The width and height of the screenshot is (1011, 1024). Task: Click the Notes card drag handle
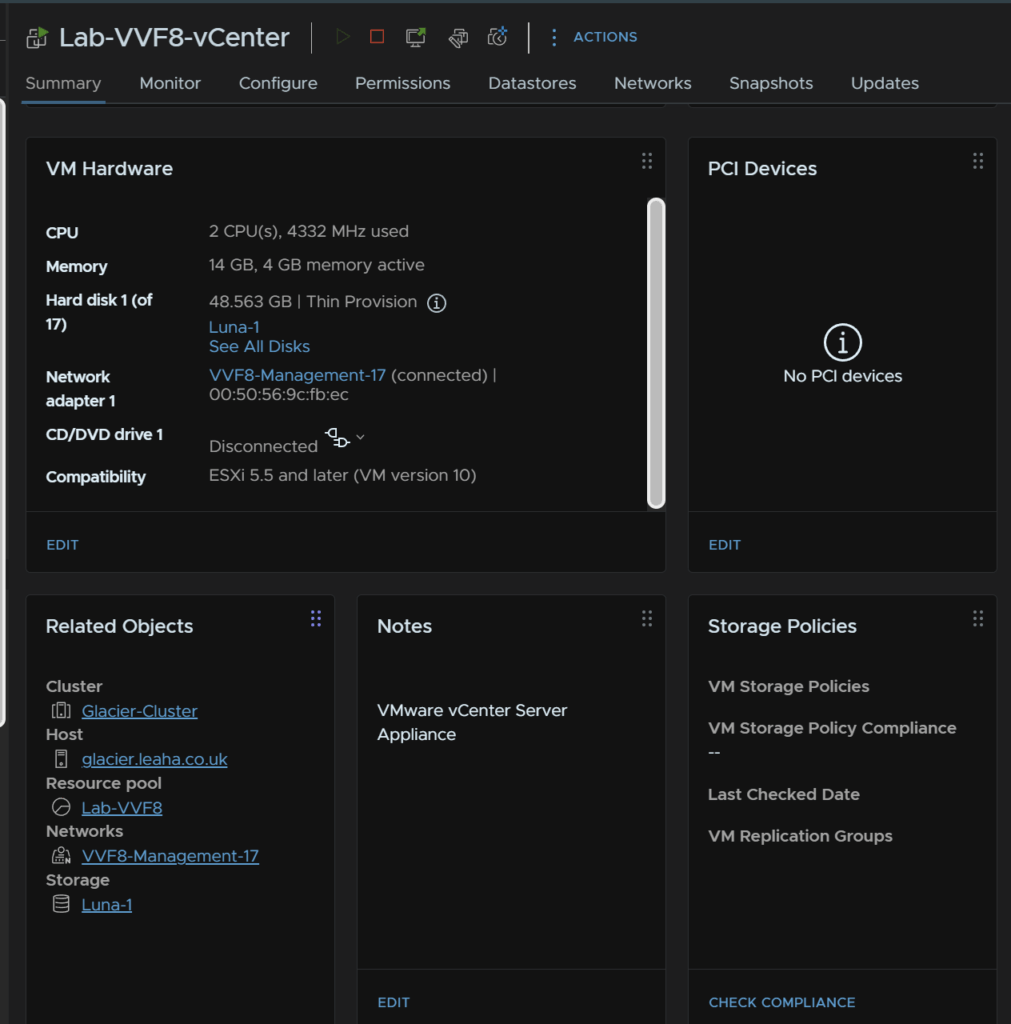(647, 618)
